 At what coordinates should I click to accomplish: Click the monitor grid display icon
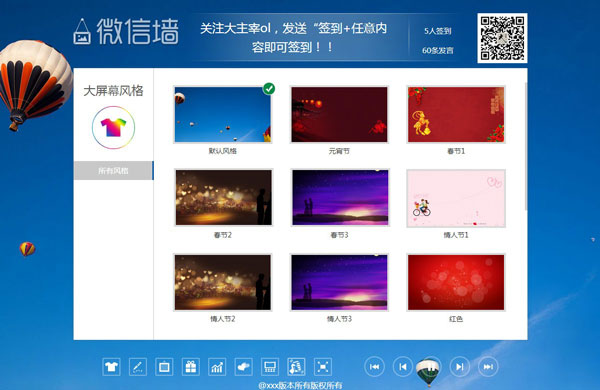pos(270,367)
